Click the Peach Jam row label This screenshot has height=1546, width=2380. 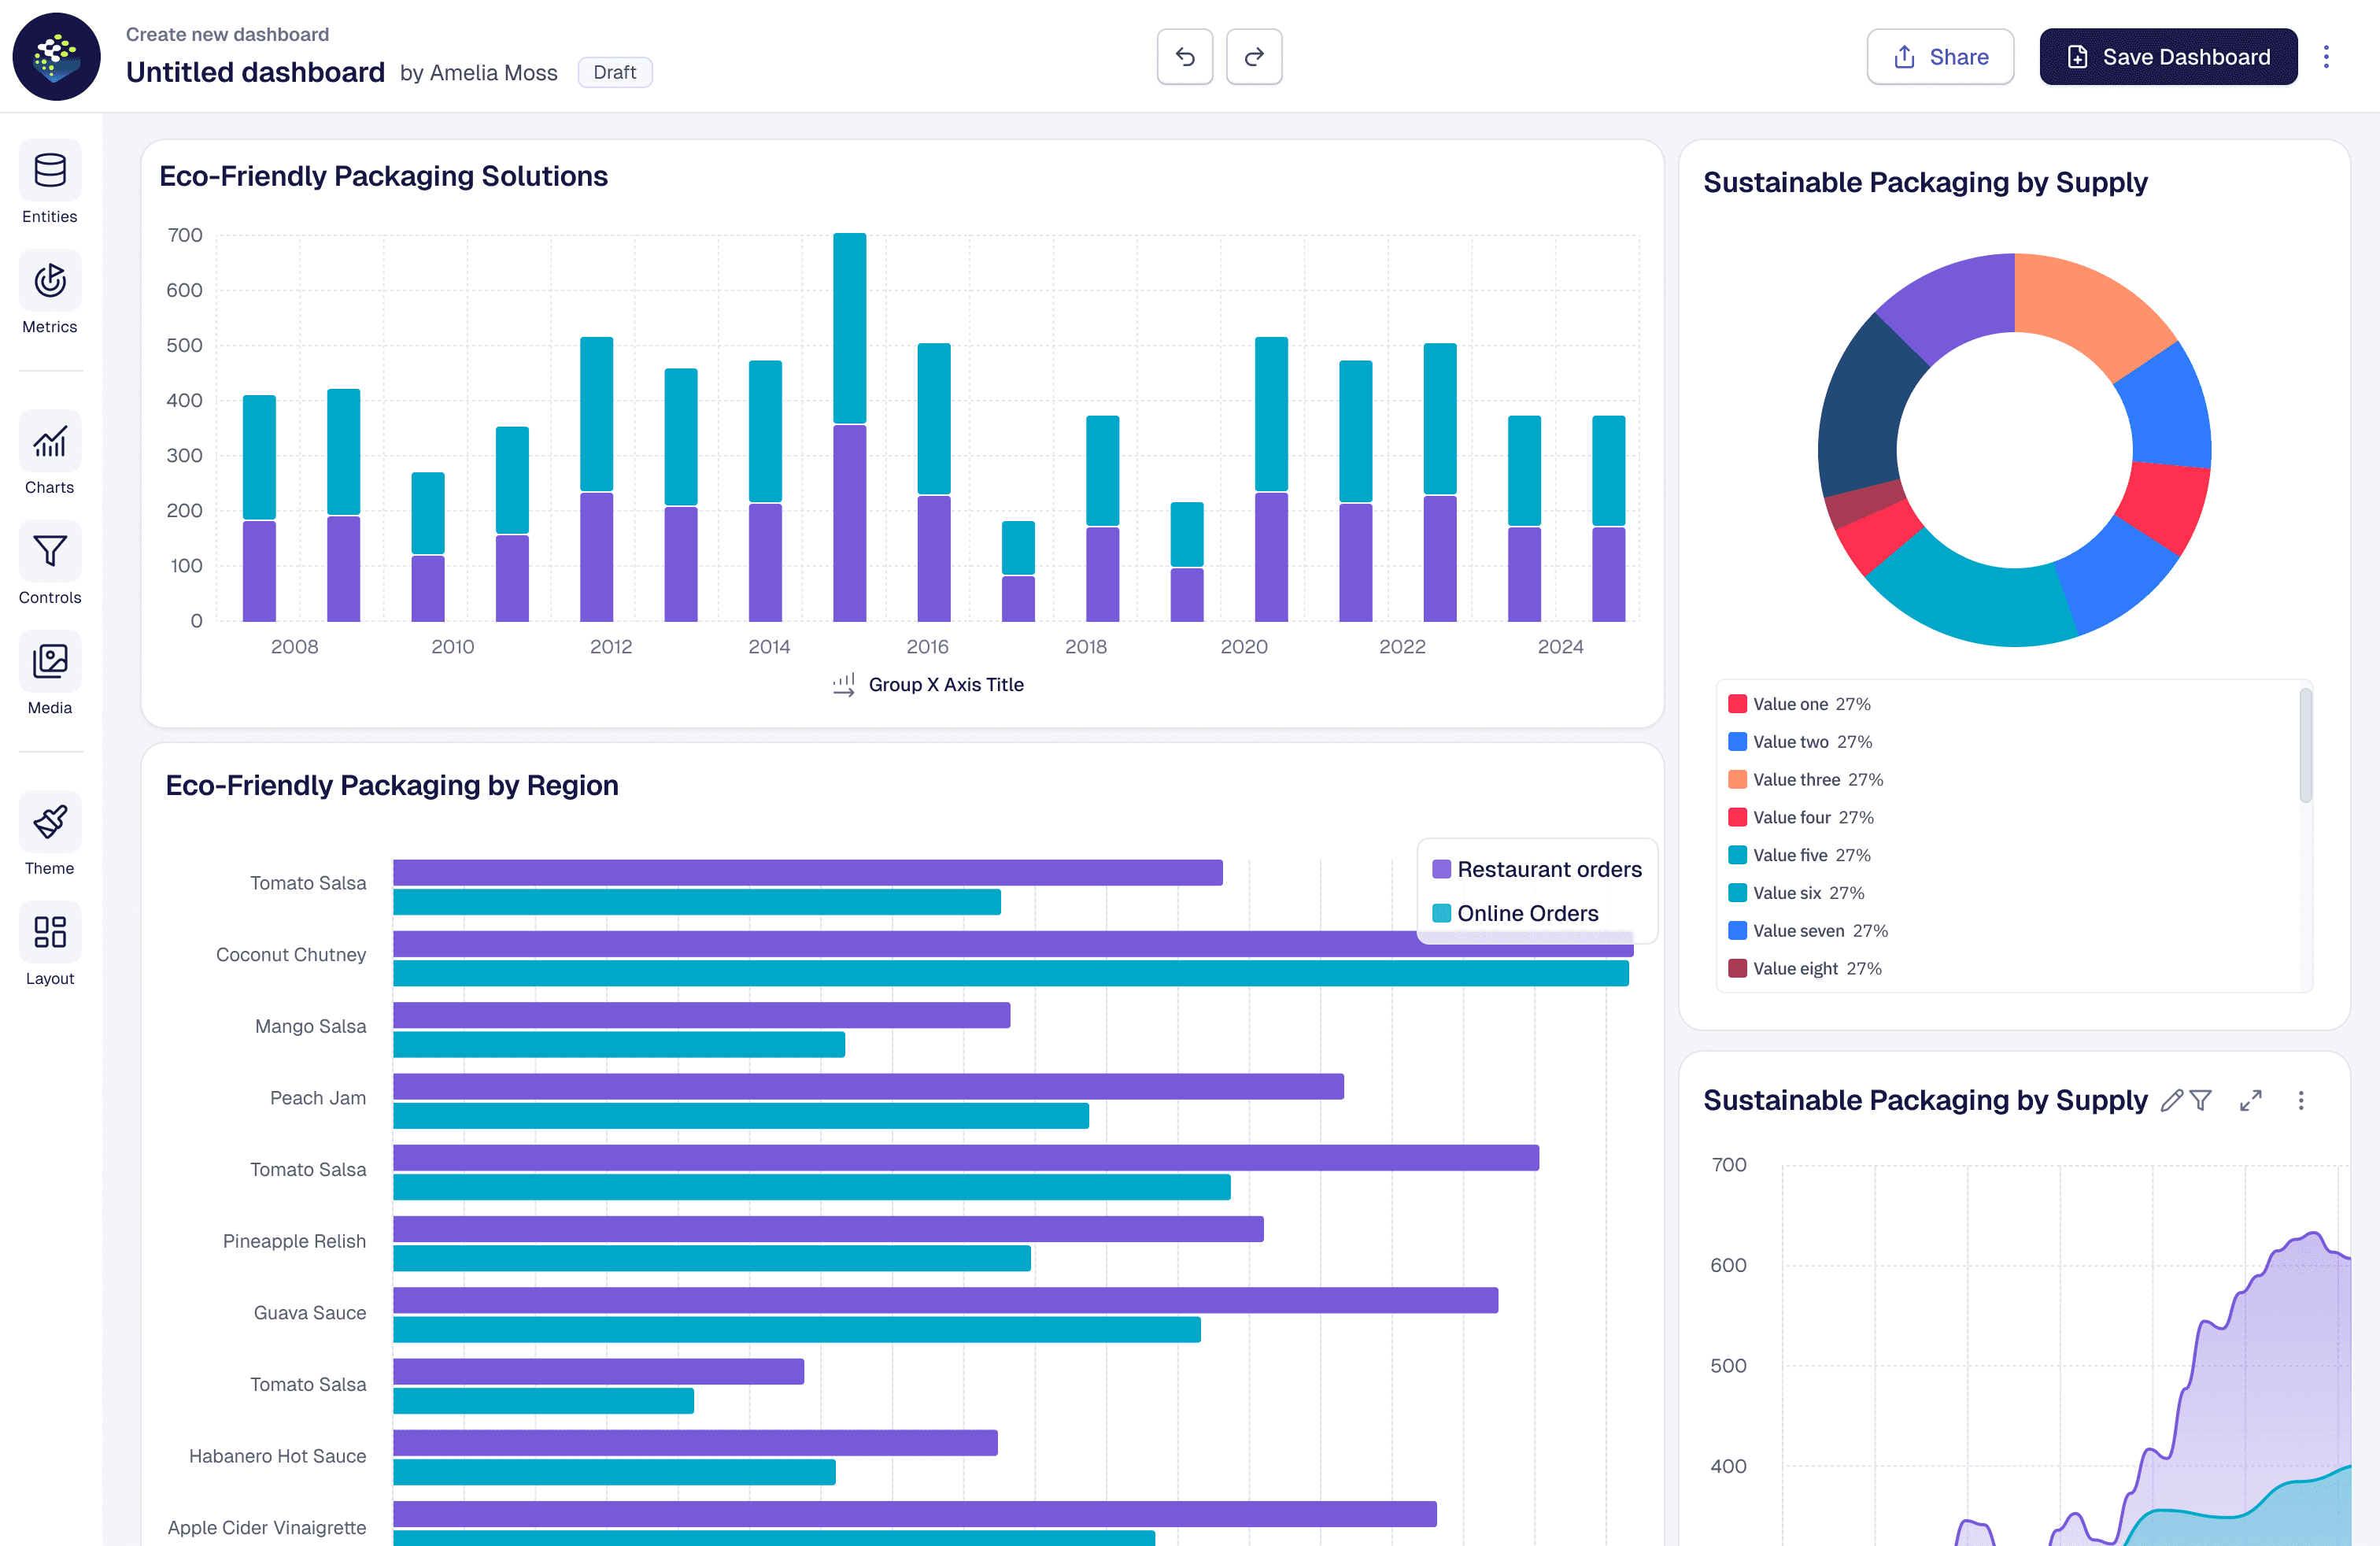point(318,1098)
